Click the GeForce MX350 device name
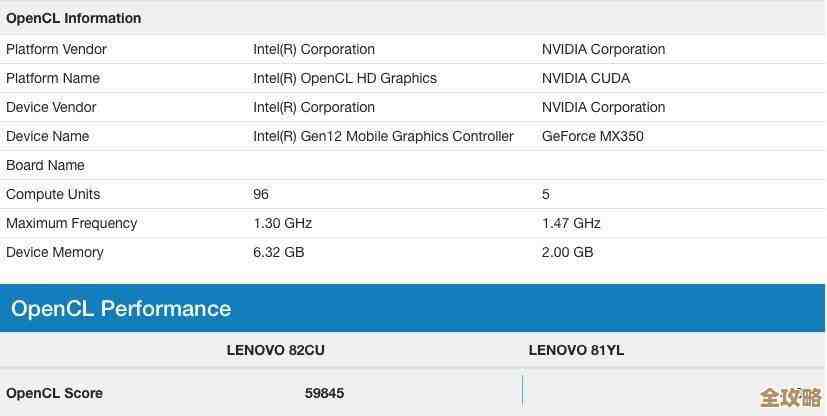827x416 pixels. click(x=593, y=136)
